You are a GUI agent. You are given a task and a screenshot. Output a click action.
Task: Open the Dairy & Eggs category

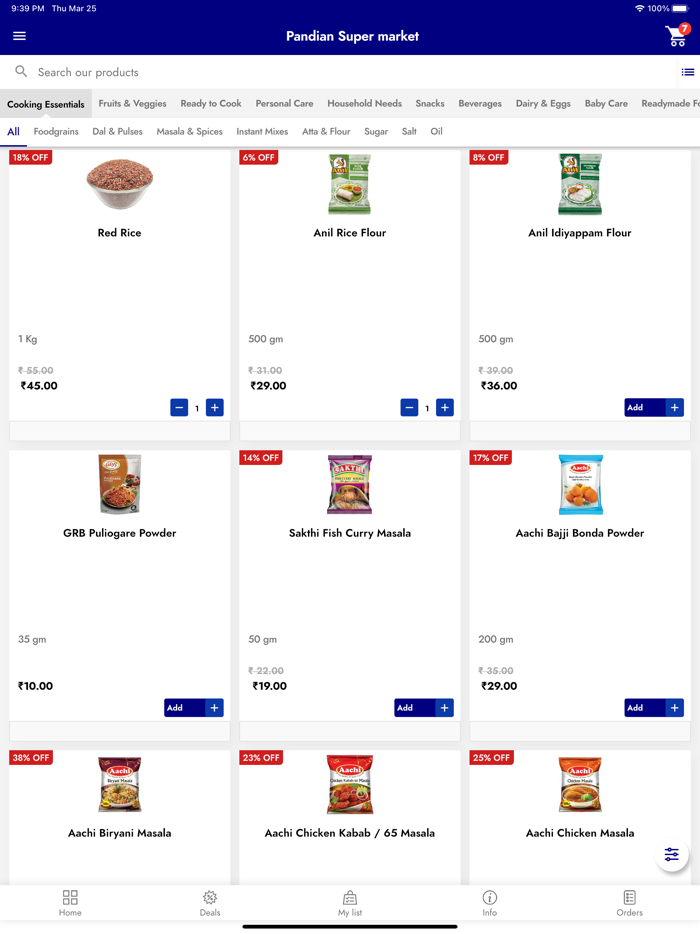[543, 103]
